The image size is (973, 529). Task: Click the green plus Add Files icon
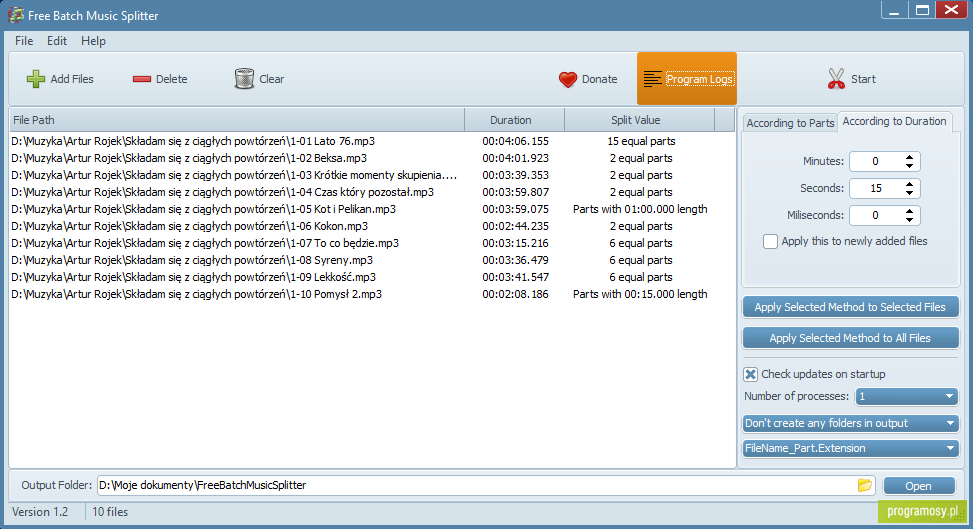click(36, 79)
